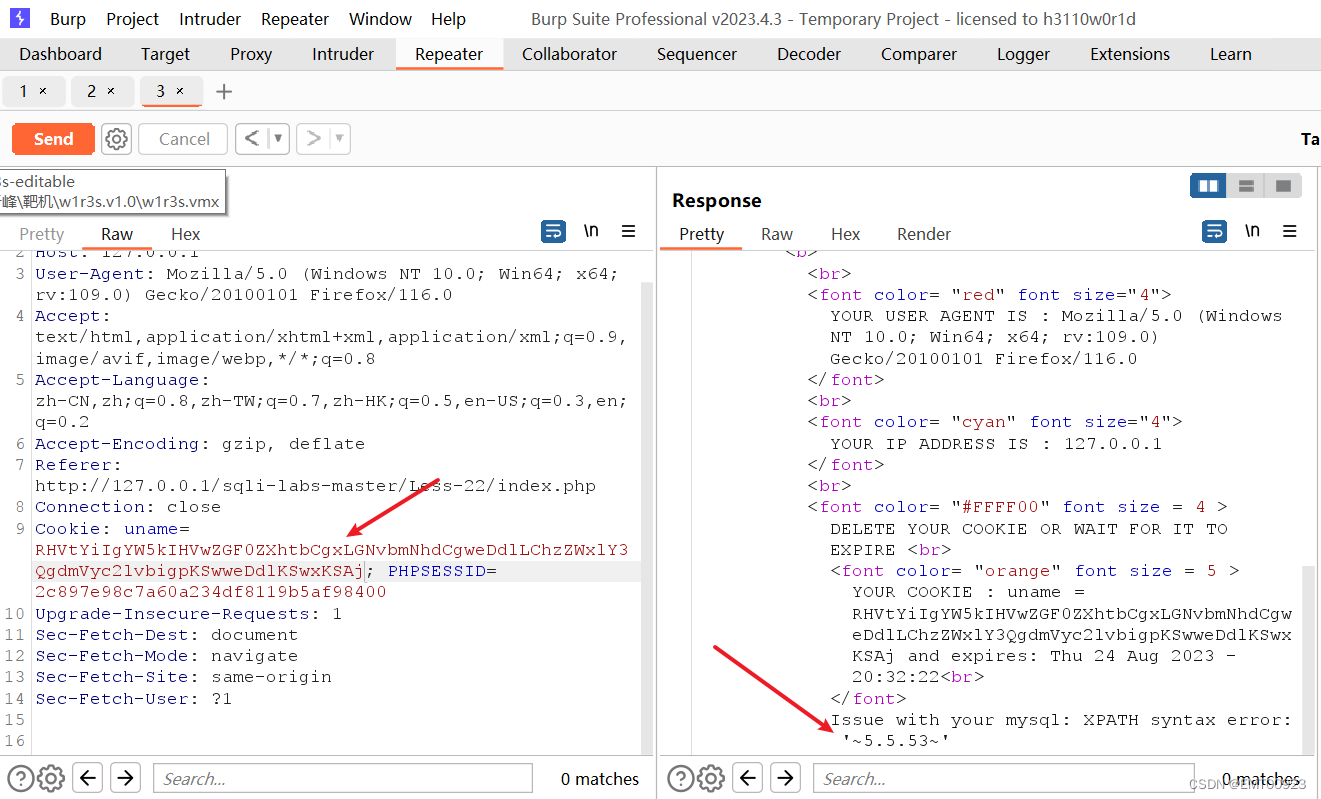Viewport: 1321px width, 799px height.
Task: Click the Burp Suite lightning logo icon
Action: (x=19, y=18)
